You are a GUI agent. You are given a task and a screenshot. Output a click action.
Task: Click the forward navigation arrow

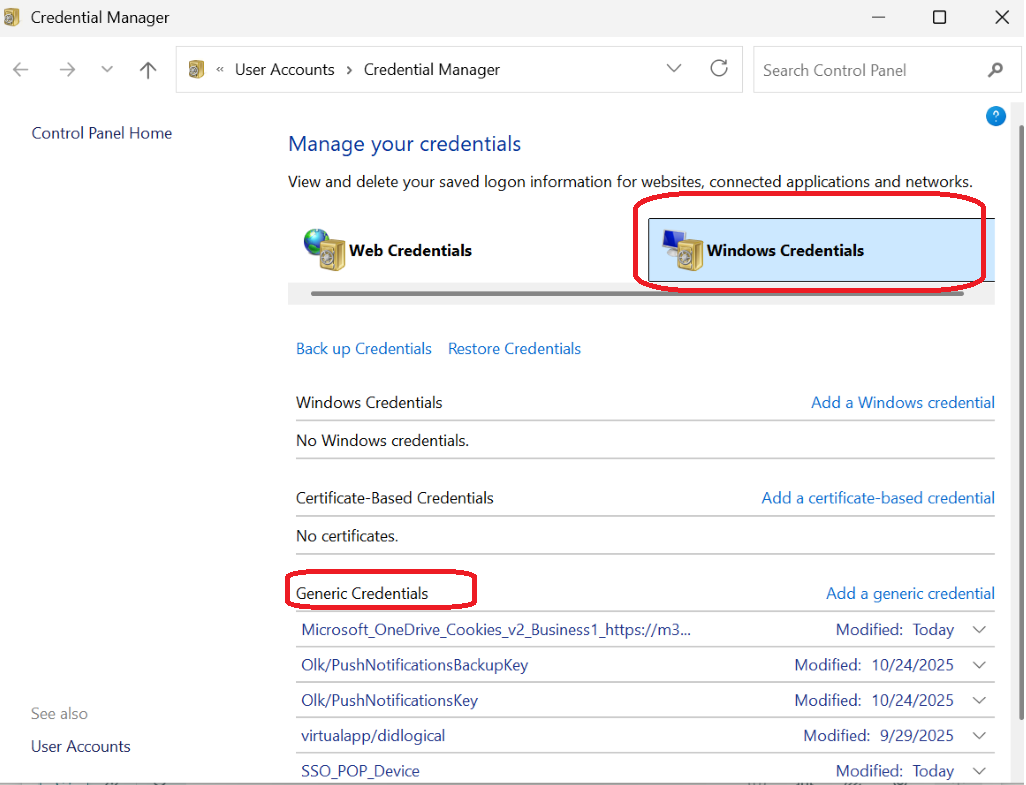coord(67,69)
